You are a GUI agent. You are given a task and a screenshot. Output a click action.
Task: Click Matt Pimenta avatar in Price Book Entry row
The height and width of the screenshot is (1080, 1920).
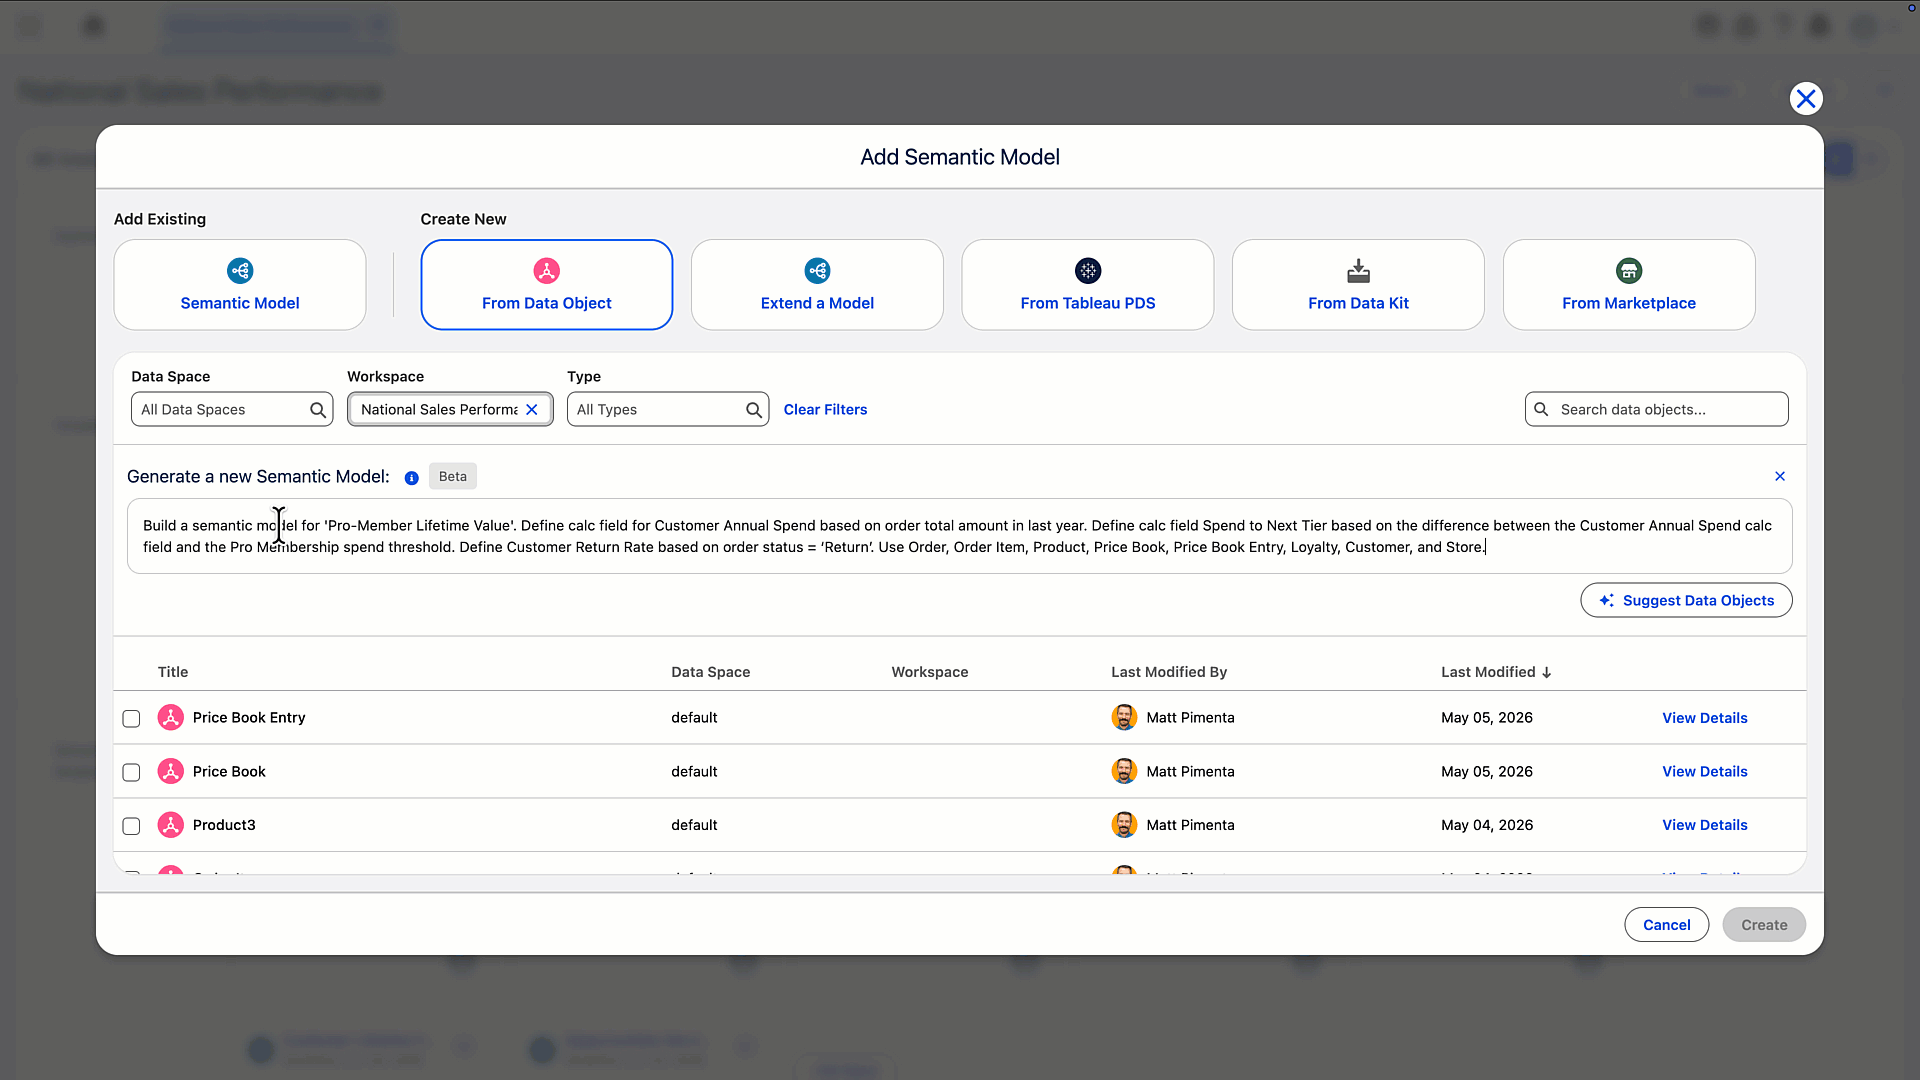point(1124,717)
